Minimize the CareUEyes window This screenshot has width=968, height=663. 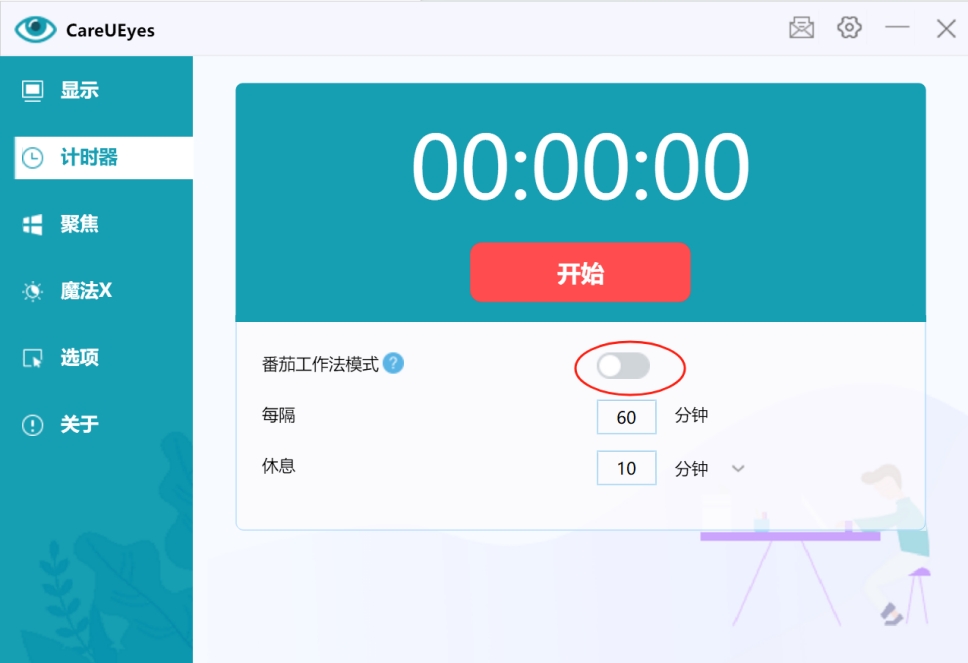tap(897, 27)
